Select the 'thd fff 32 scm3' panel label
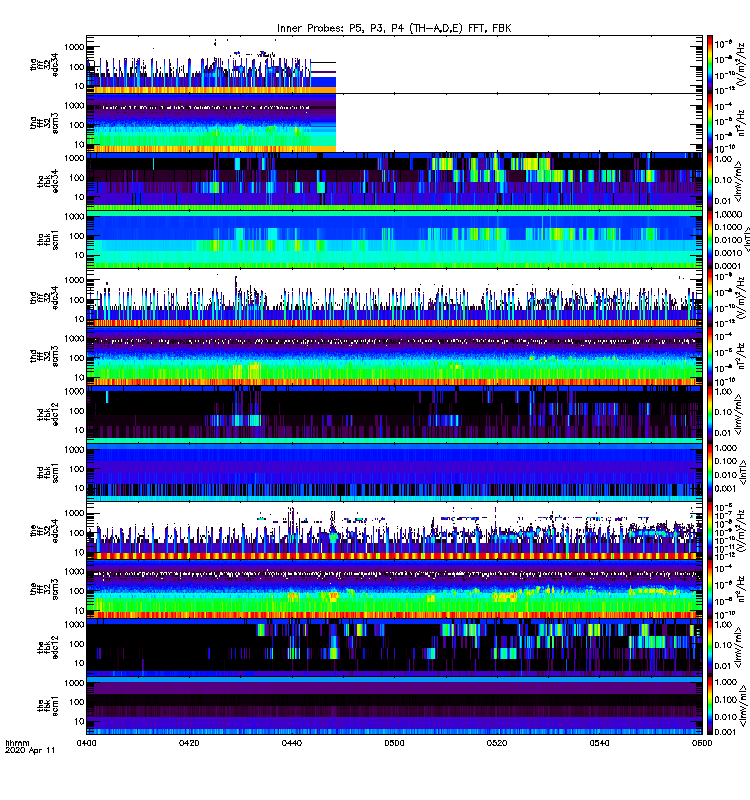750x800 pixels. point(44,356)
